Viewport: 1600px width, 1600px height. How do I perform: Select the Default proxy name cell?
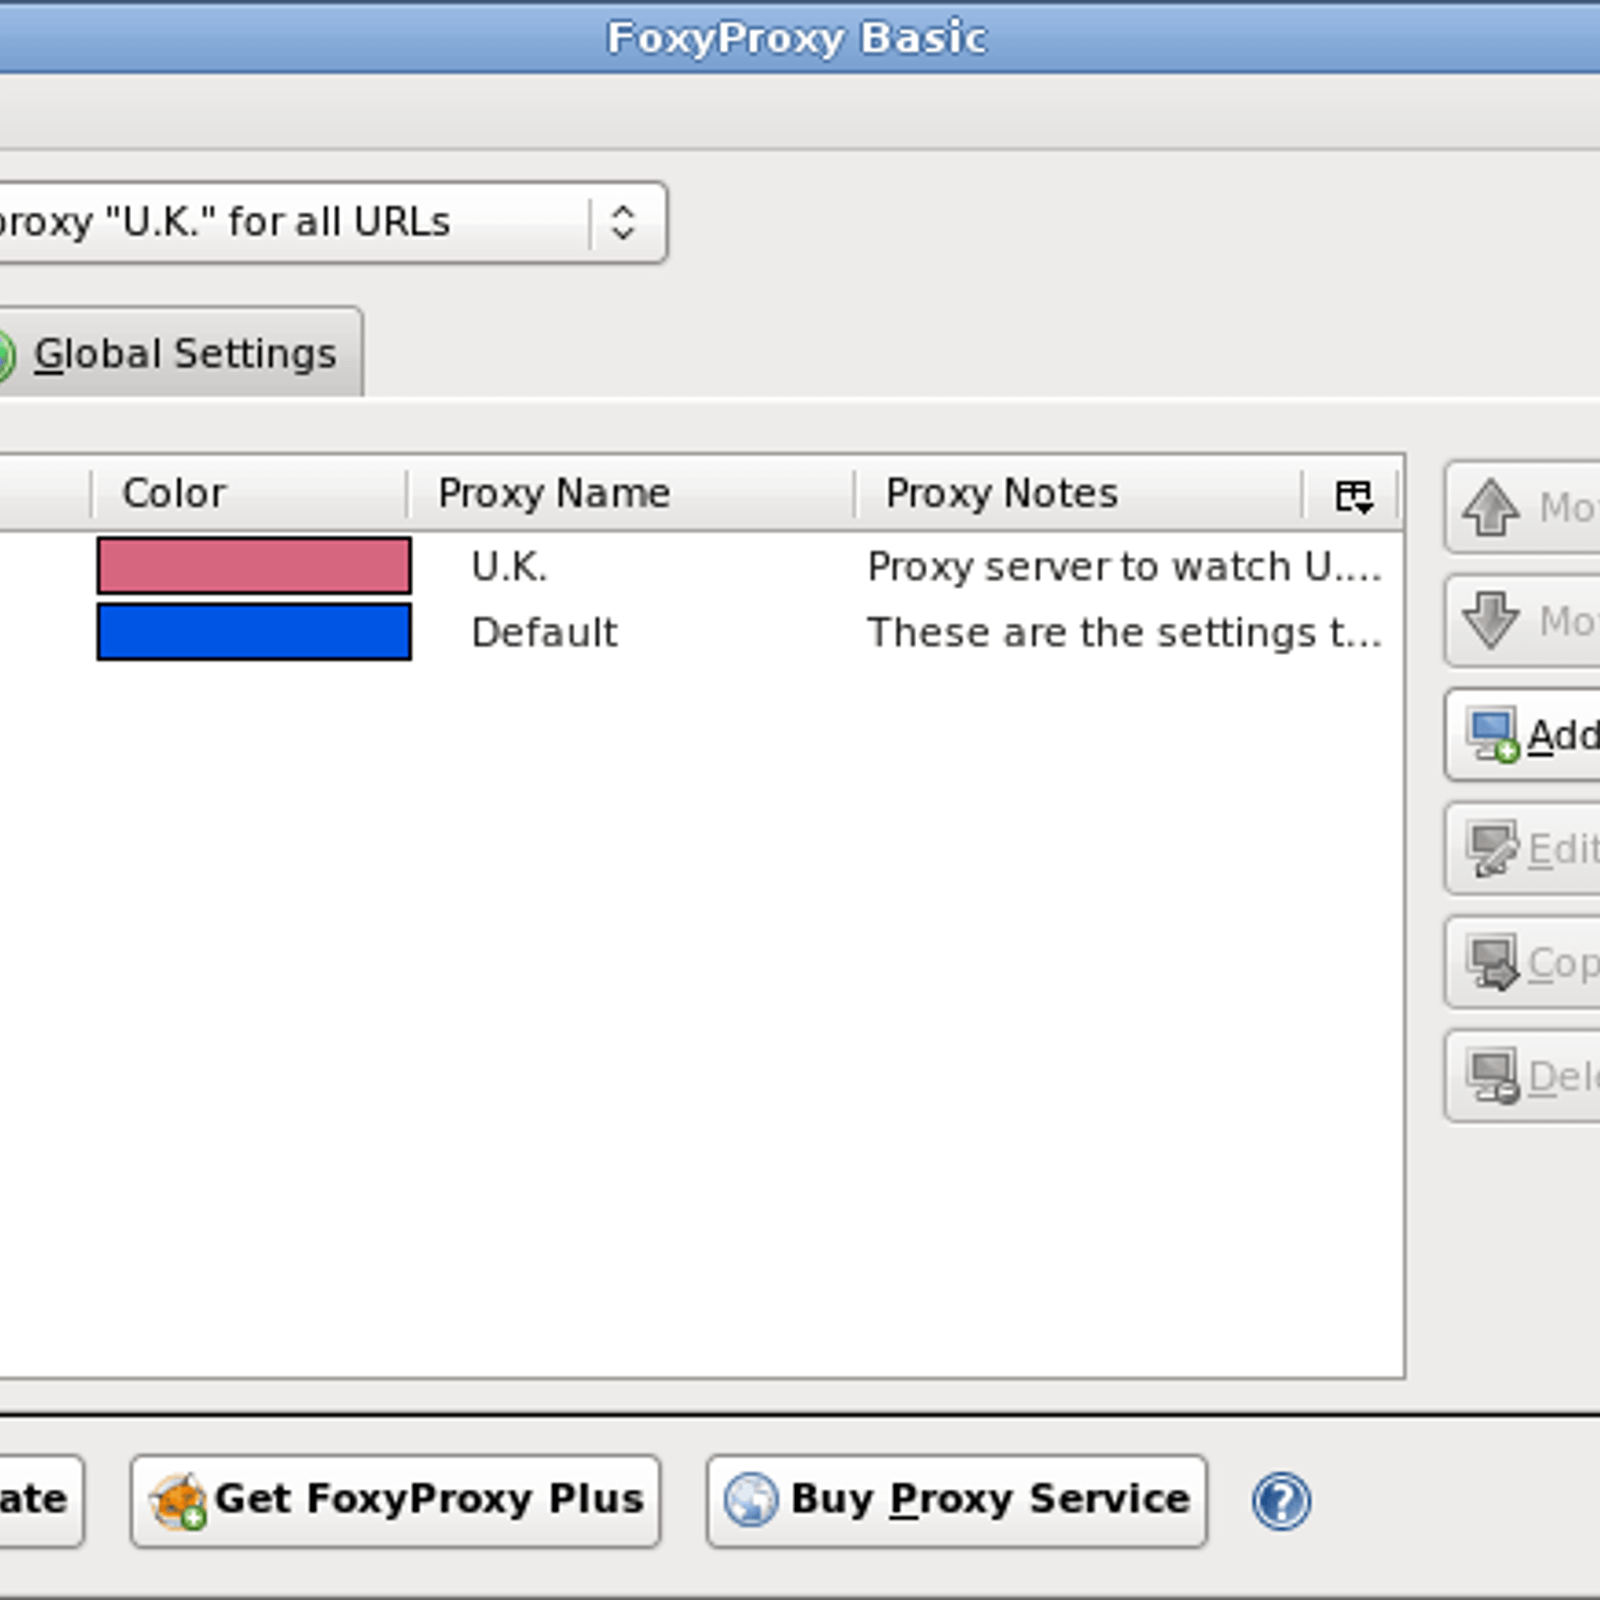(x=544, y=633)
